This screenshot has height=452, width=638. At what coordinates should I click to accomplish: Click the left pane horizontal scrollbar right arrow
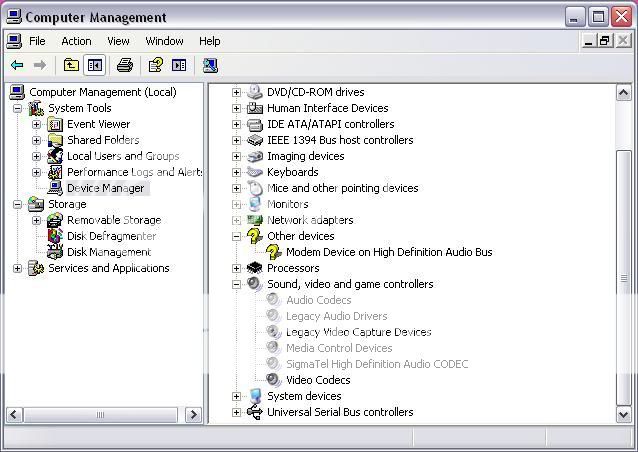pos(194,414)
